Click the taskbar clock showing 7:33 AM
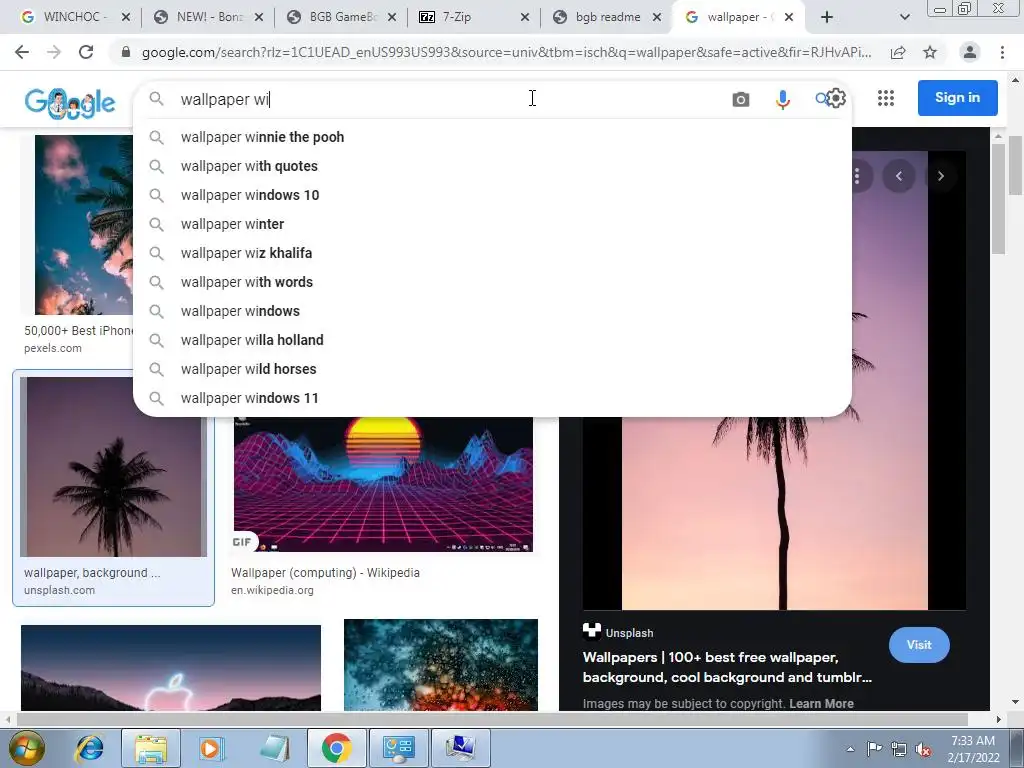 pos(973,749)
